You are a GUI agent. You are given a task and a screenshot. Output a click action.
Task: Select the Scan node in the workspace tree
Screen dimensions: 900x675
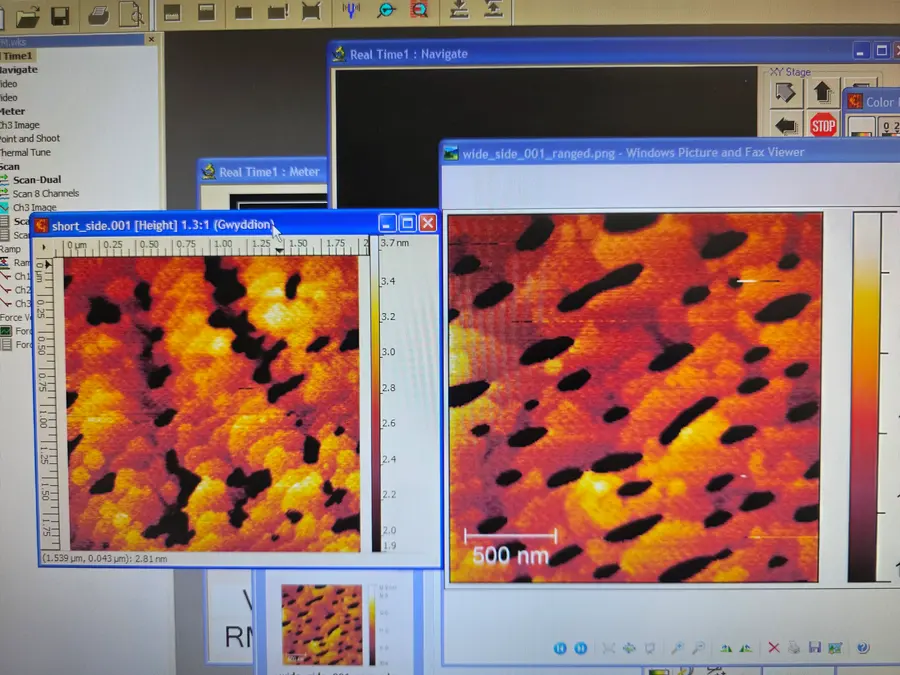pyautogui.click(x=10, y=166)
